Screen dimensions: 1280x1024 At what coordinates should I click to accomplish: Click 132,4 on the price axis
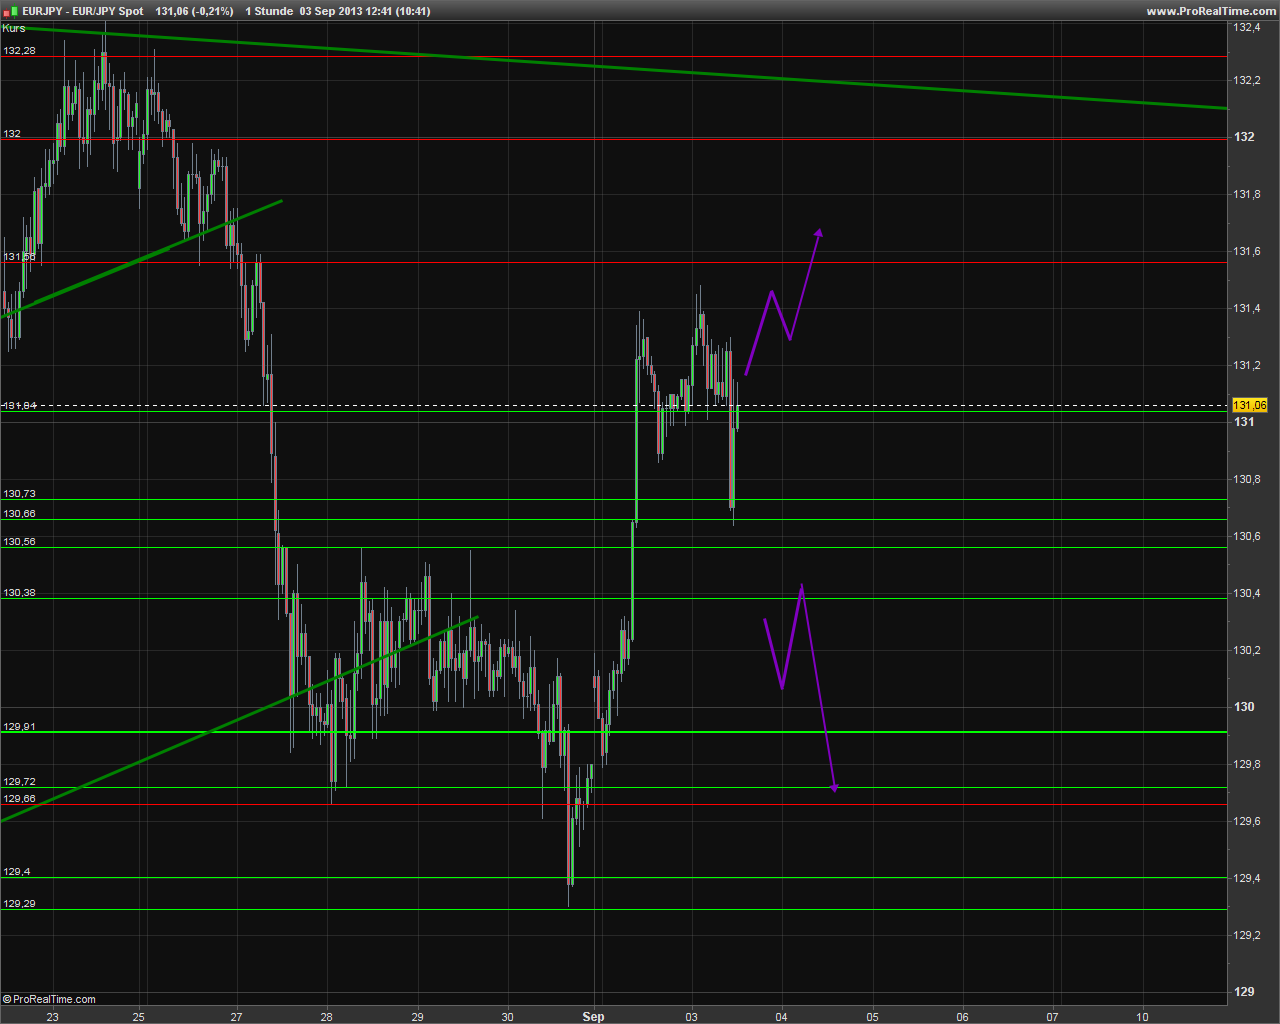(x=1247, y=28)
